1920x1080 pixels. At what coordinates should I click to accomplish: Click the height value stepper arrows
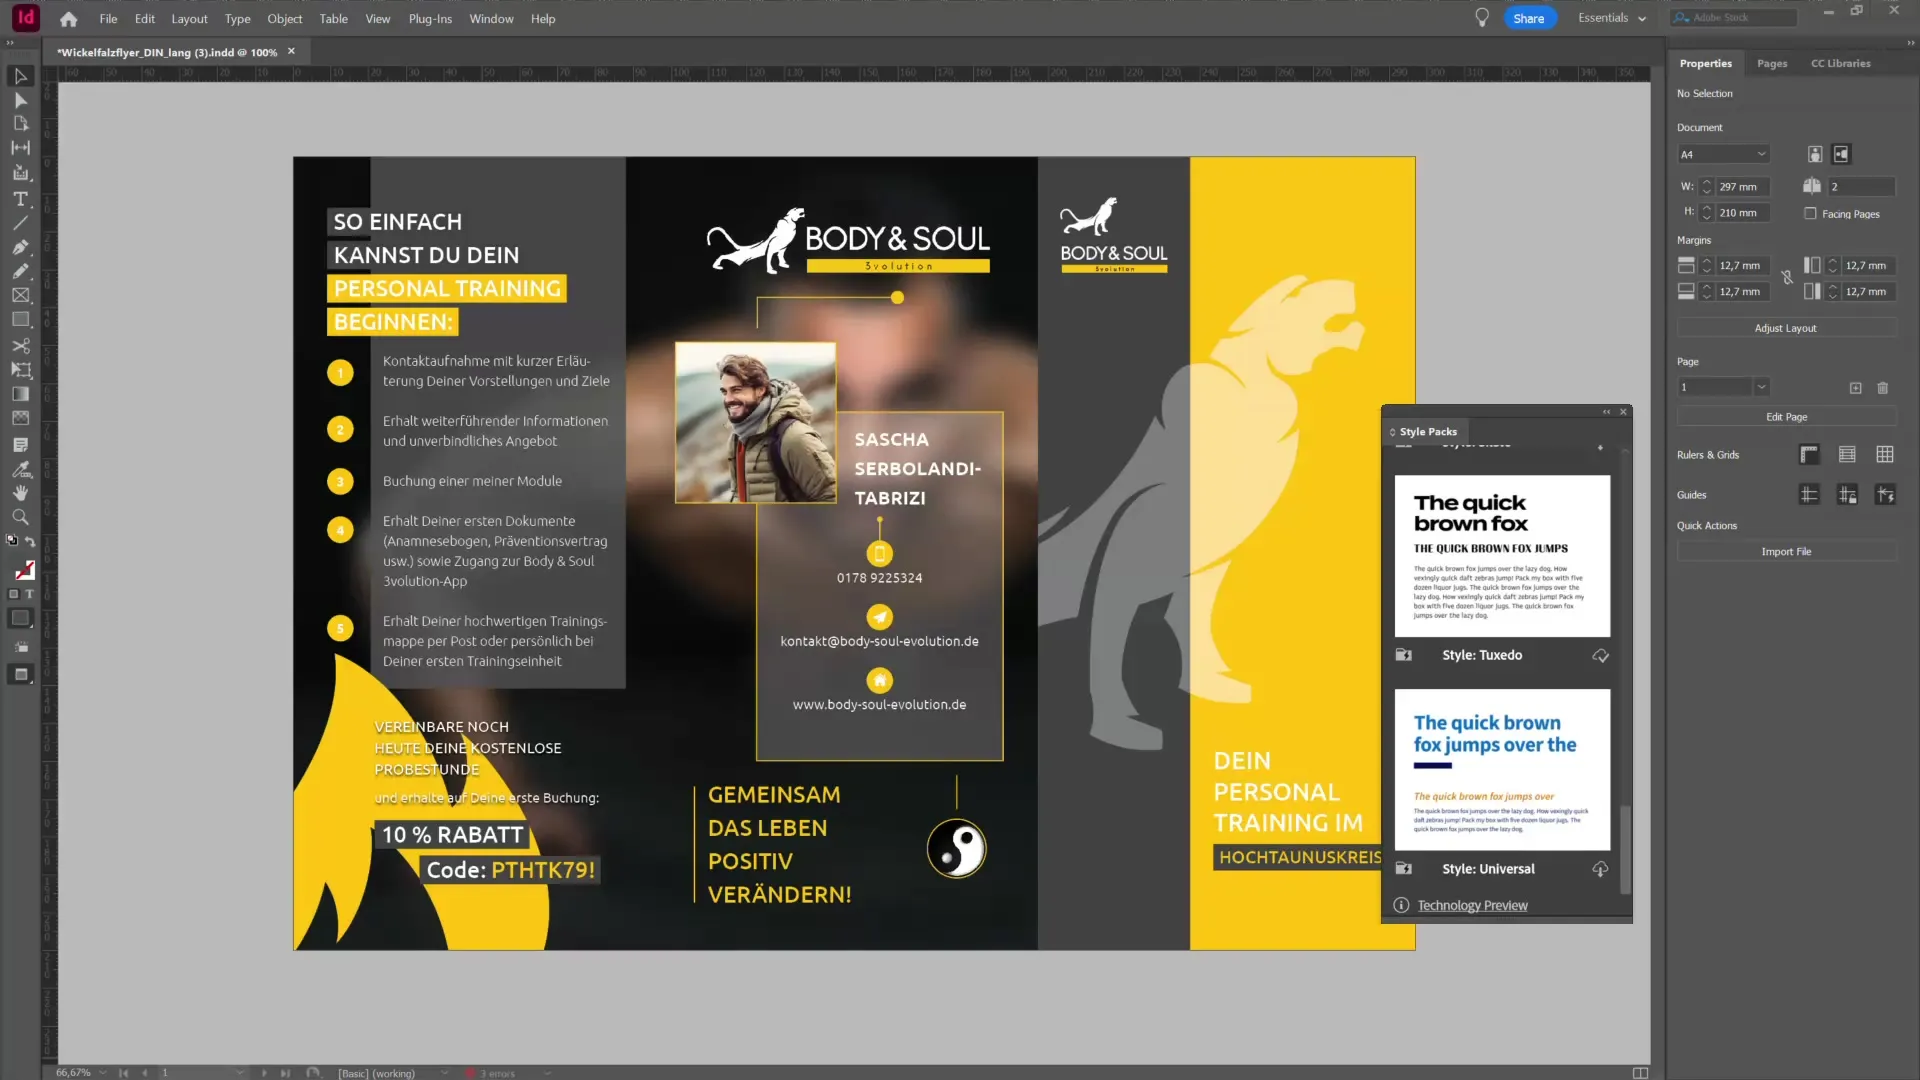(x=1707, y=213)
